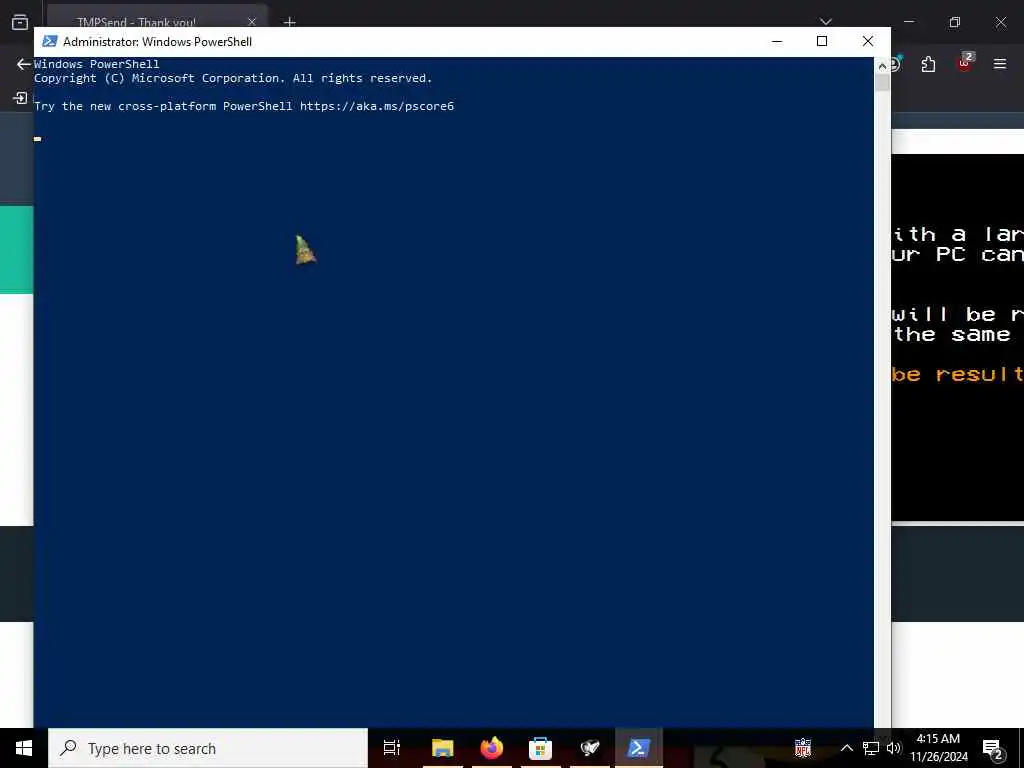1024x768 pixels.
Task: Show hidden system tray icons
Action: [846, 748]
